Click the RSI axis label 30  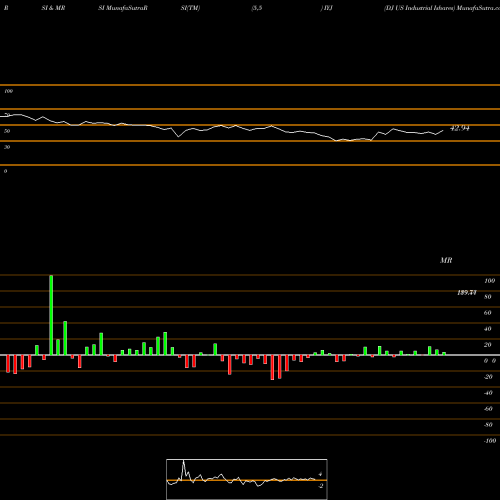point(7,147)
